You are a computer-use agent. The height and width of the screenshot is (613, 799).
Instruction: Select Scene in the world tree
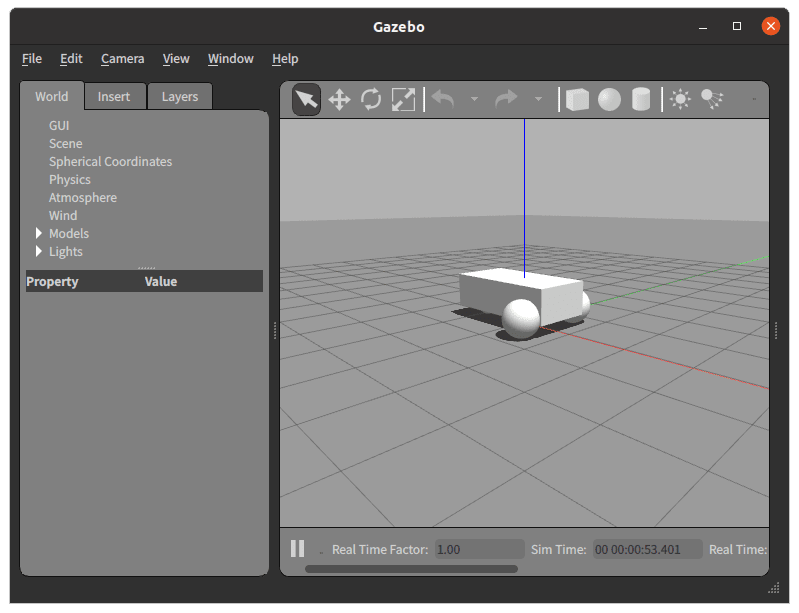click(66, 144)
